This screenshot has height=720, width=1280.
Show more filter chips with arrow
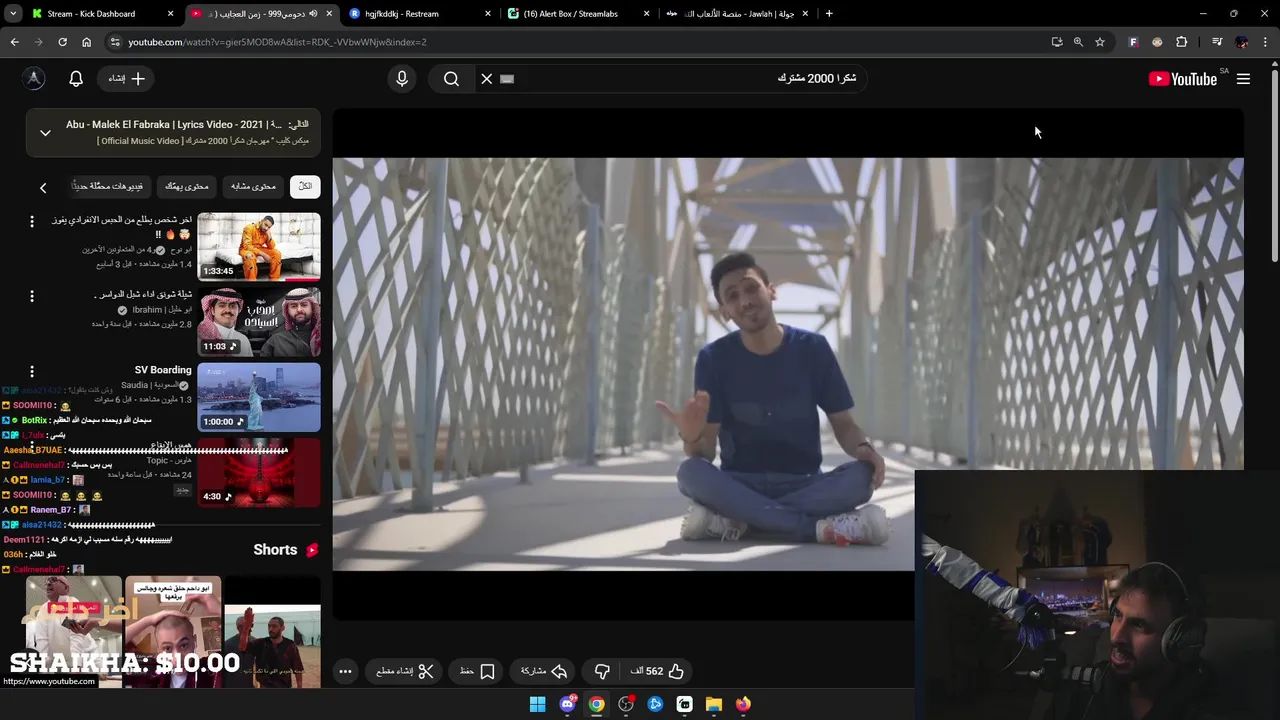(x=43, y=187)
